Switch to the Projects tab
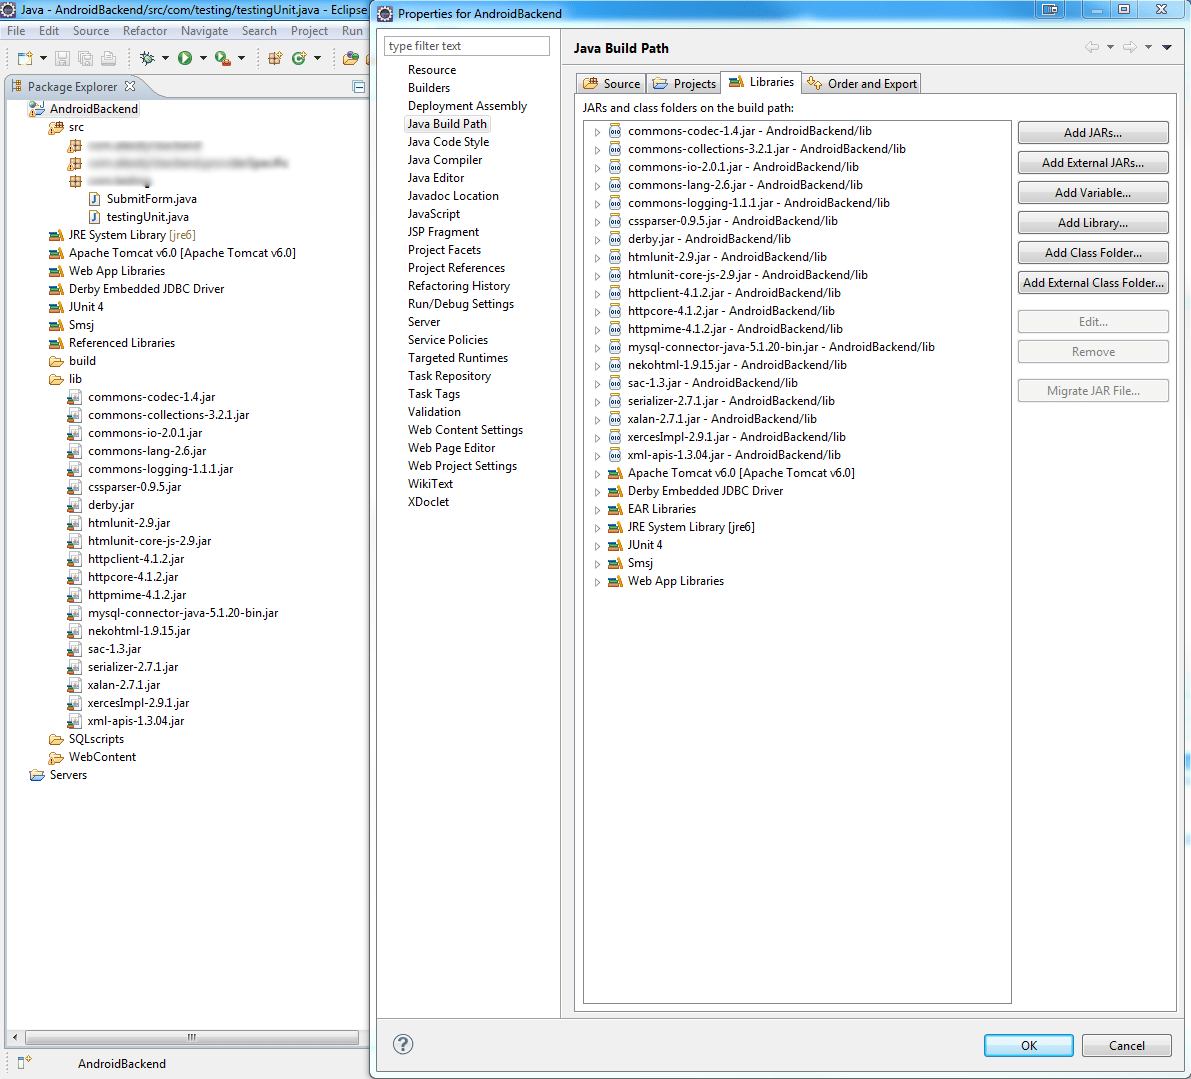This screenshot has height=1079, width=1191. (684, 84)
